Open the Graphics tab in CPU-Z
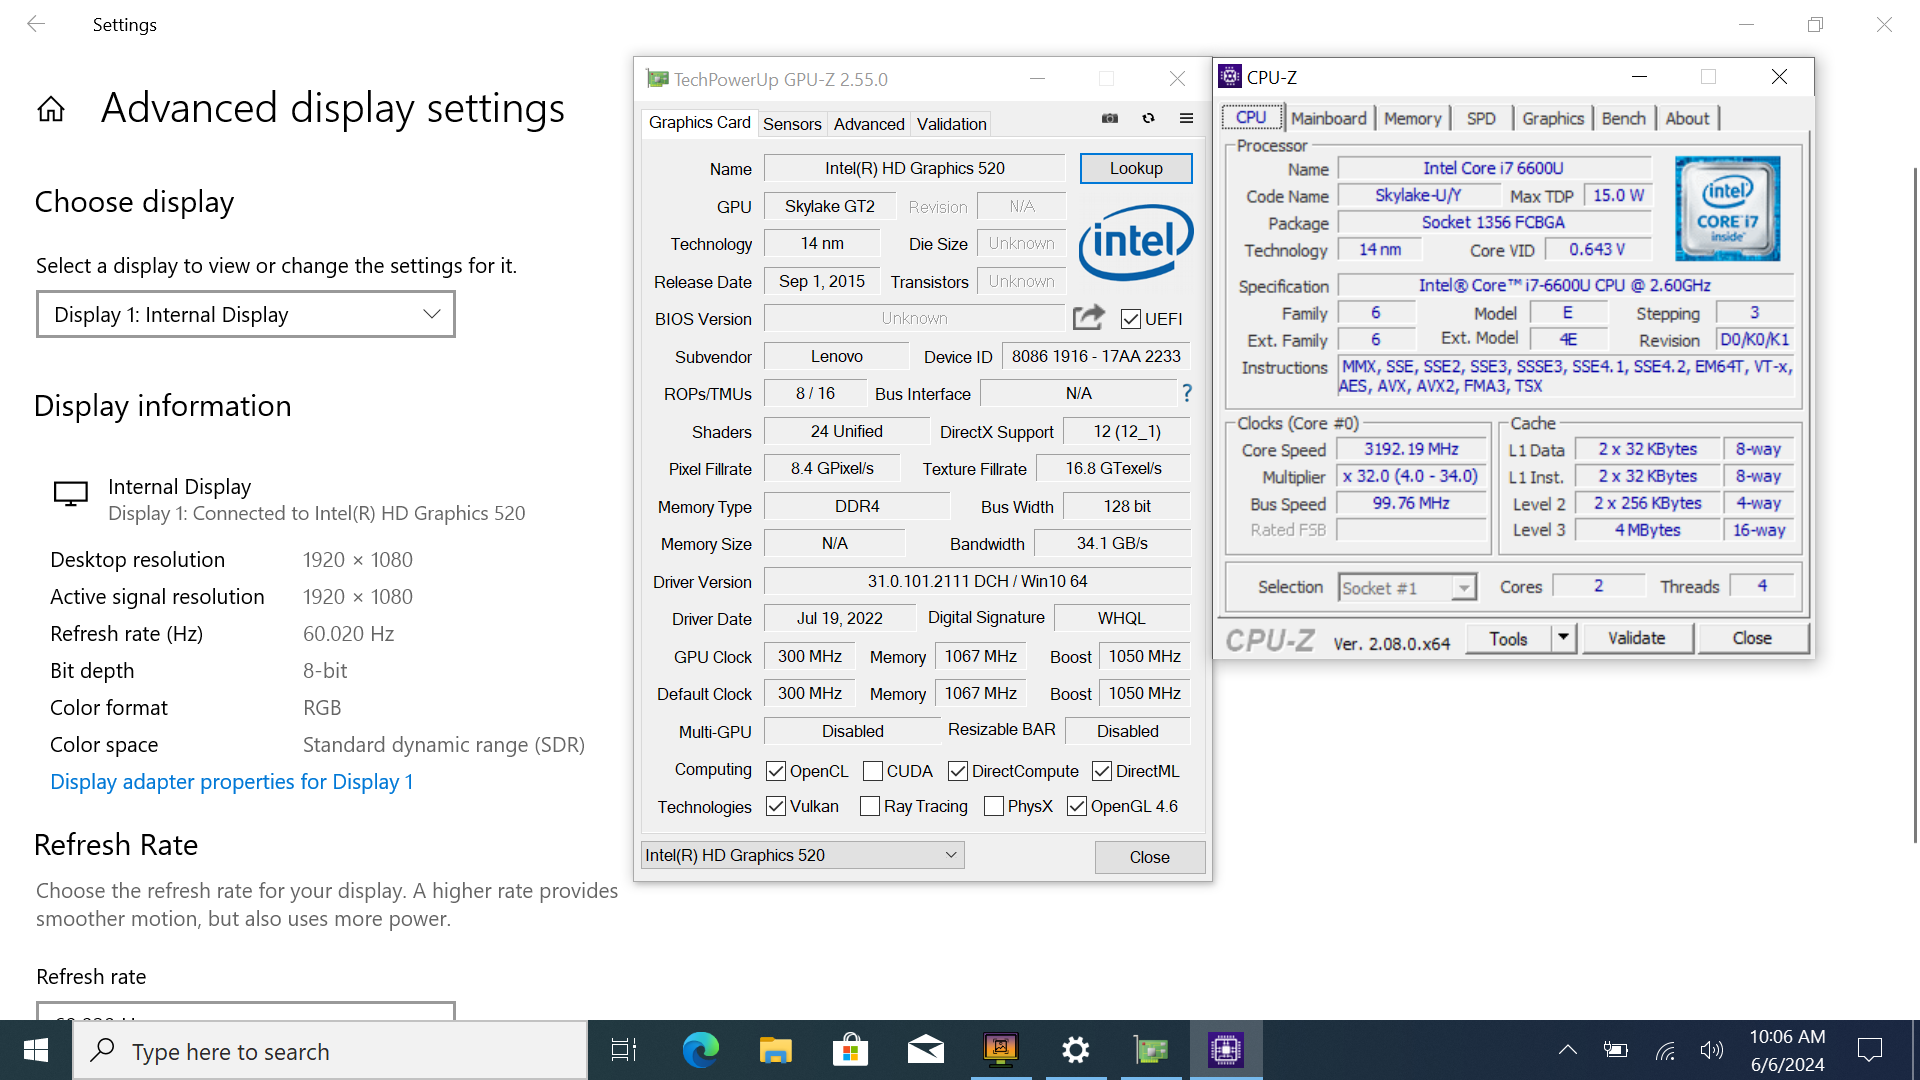Viewport: 1920px width, 1080px height. [1553, 118]
